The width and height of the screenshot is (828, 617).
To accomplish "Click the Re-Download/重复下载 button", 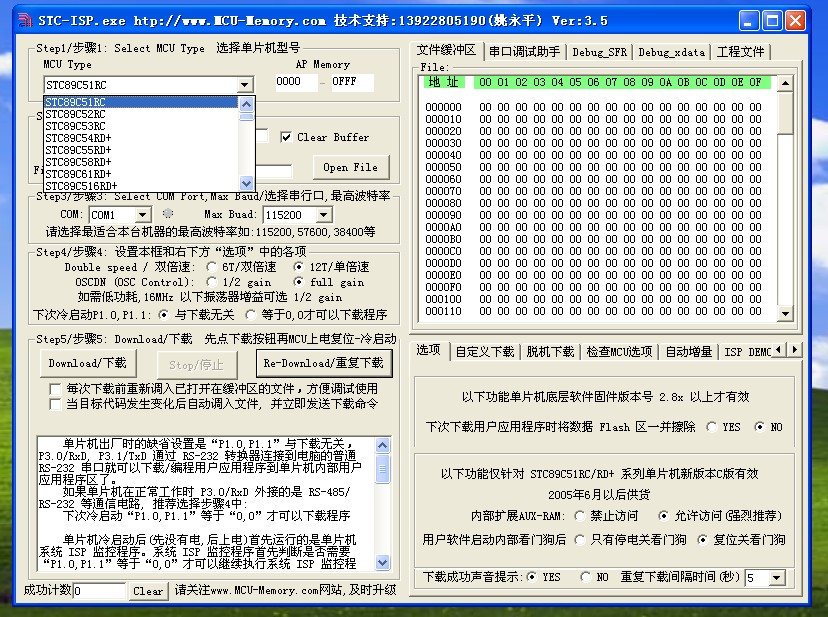I will (324, 363).
